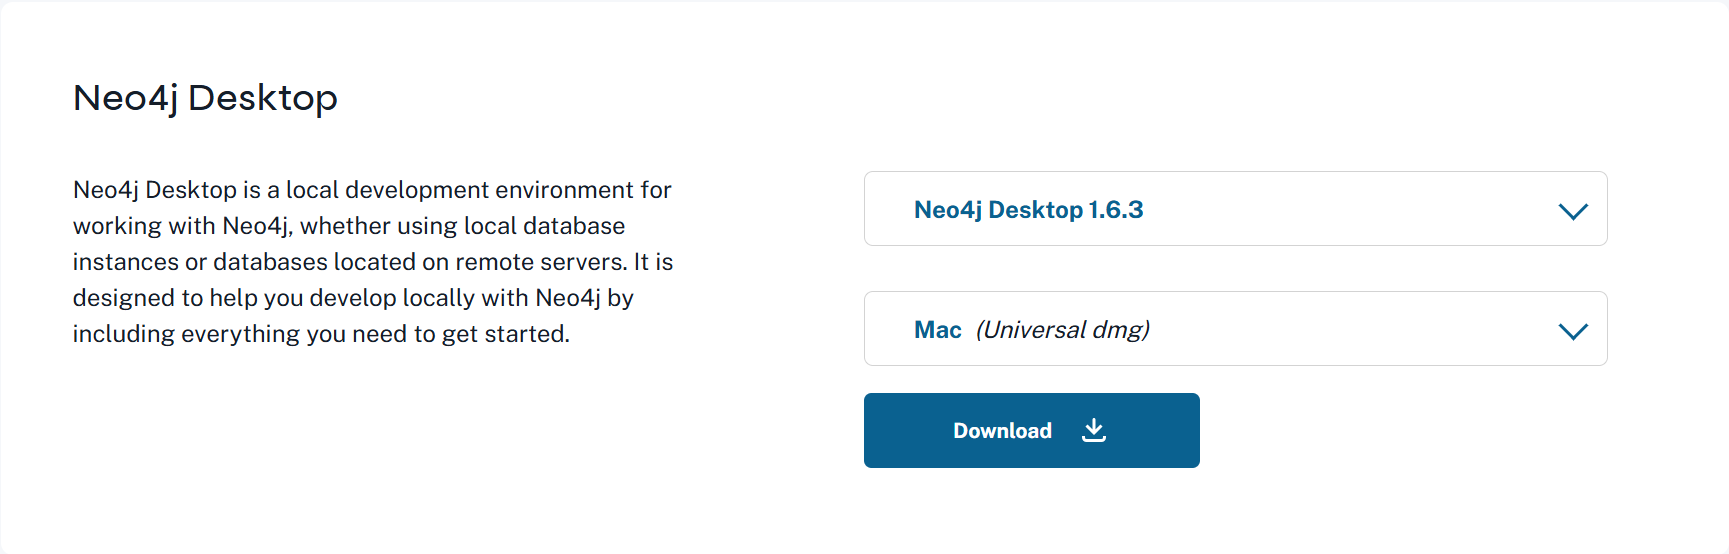Viewport: 1729px width, 554px height.
Task: Click the download arrow icon
Action: (x=1094, y=430)
